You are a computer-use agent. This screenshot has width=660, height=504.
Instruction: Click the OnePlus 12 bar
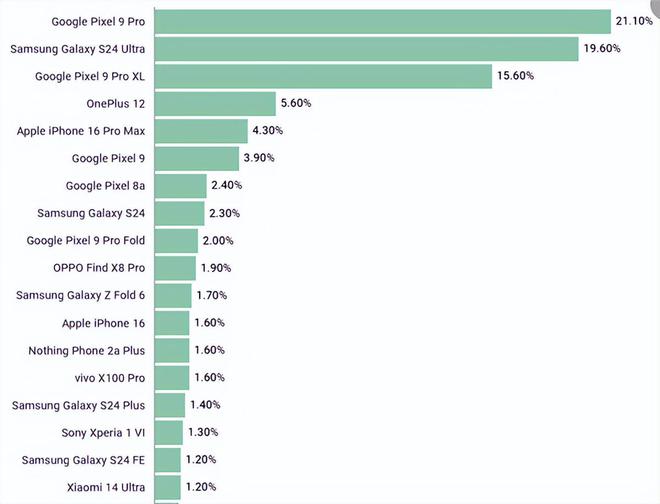click(215, 104)
